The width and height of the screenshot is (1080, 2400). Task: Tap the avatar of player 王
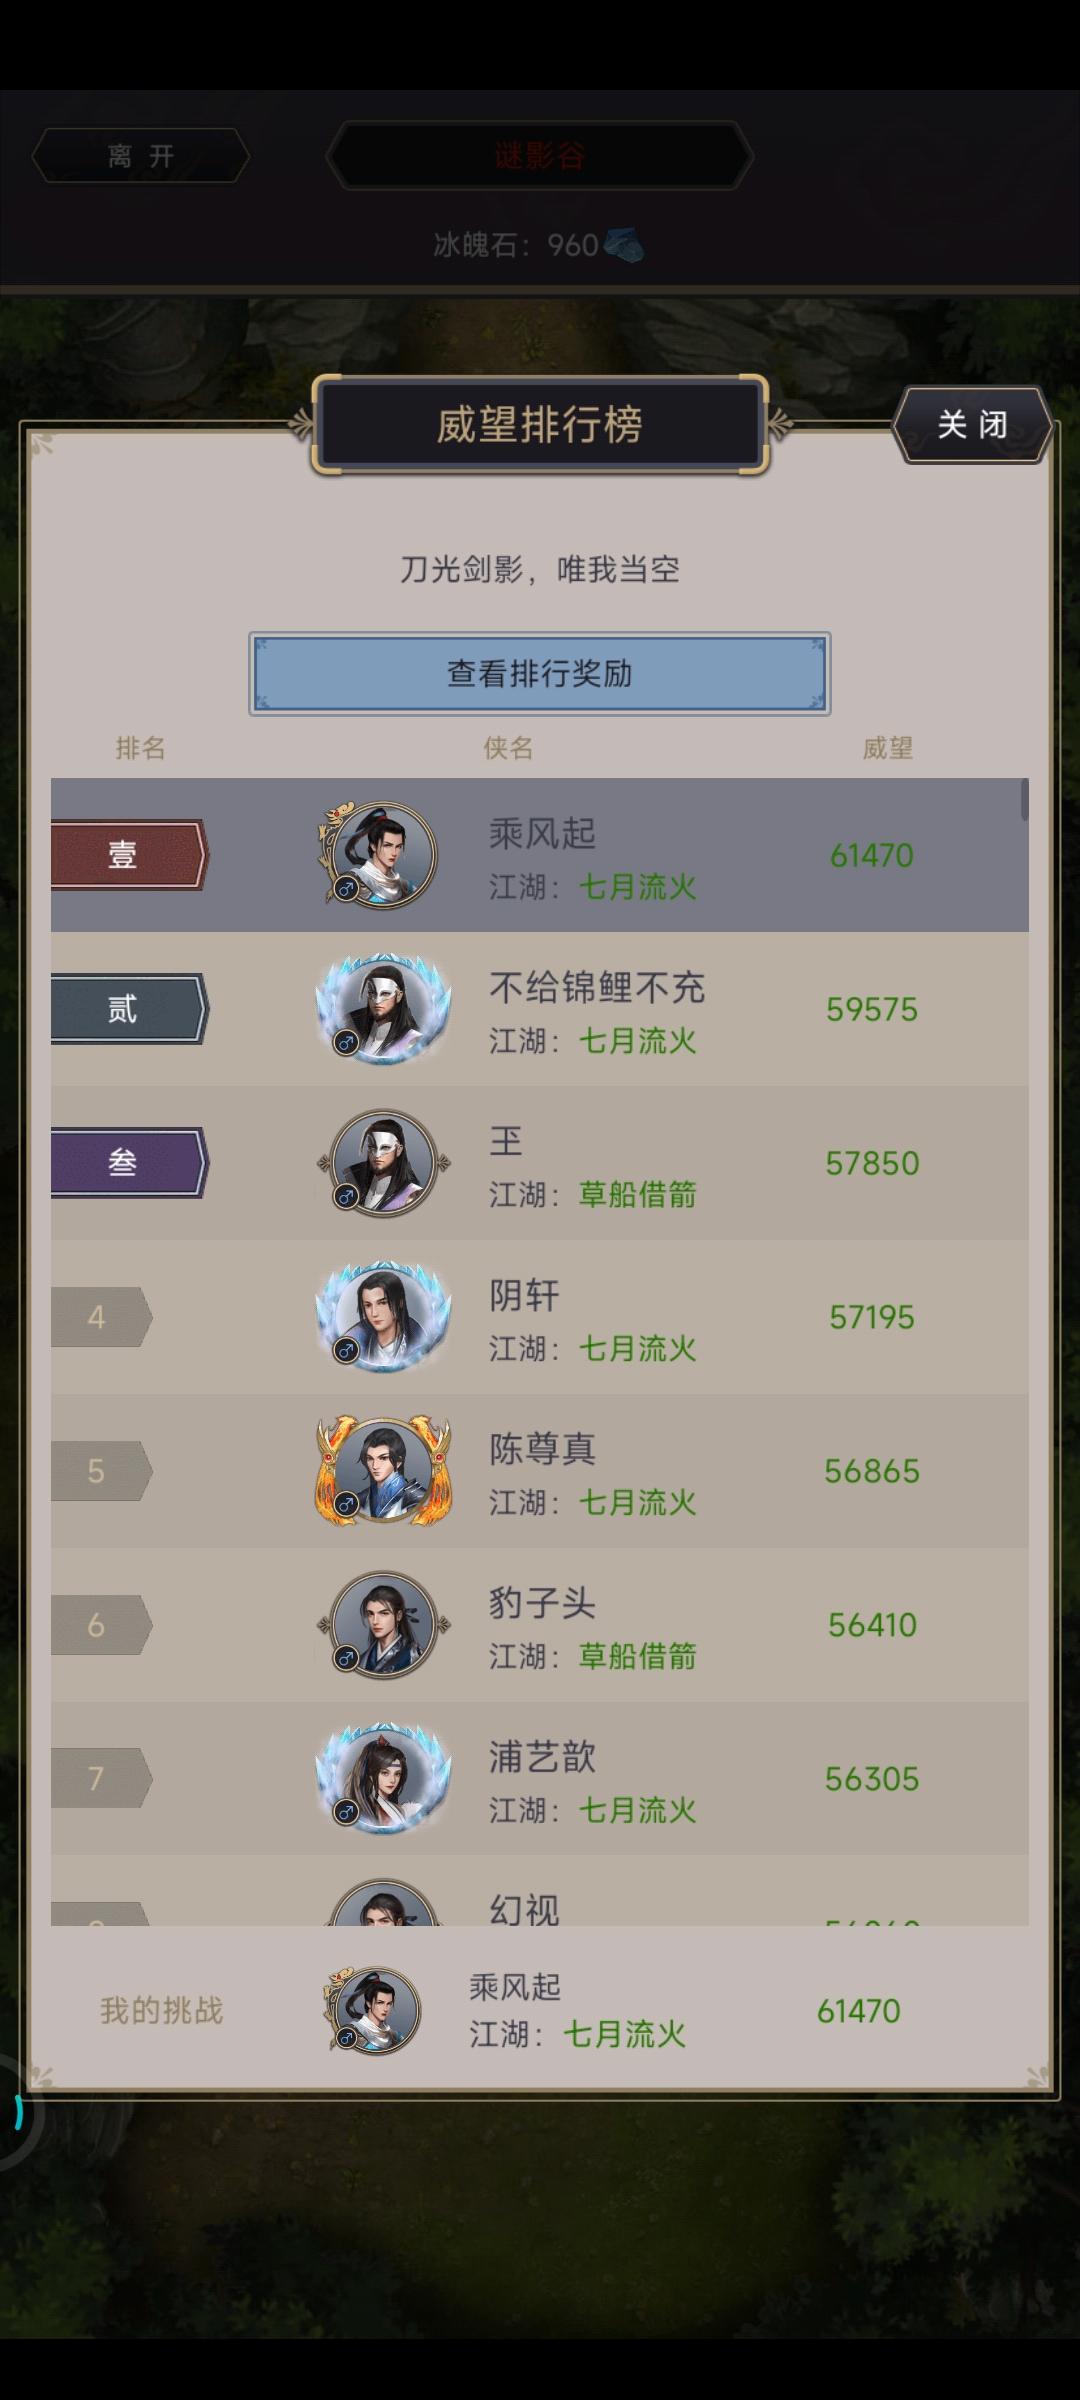pos(383,1163)
